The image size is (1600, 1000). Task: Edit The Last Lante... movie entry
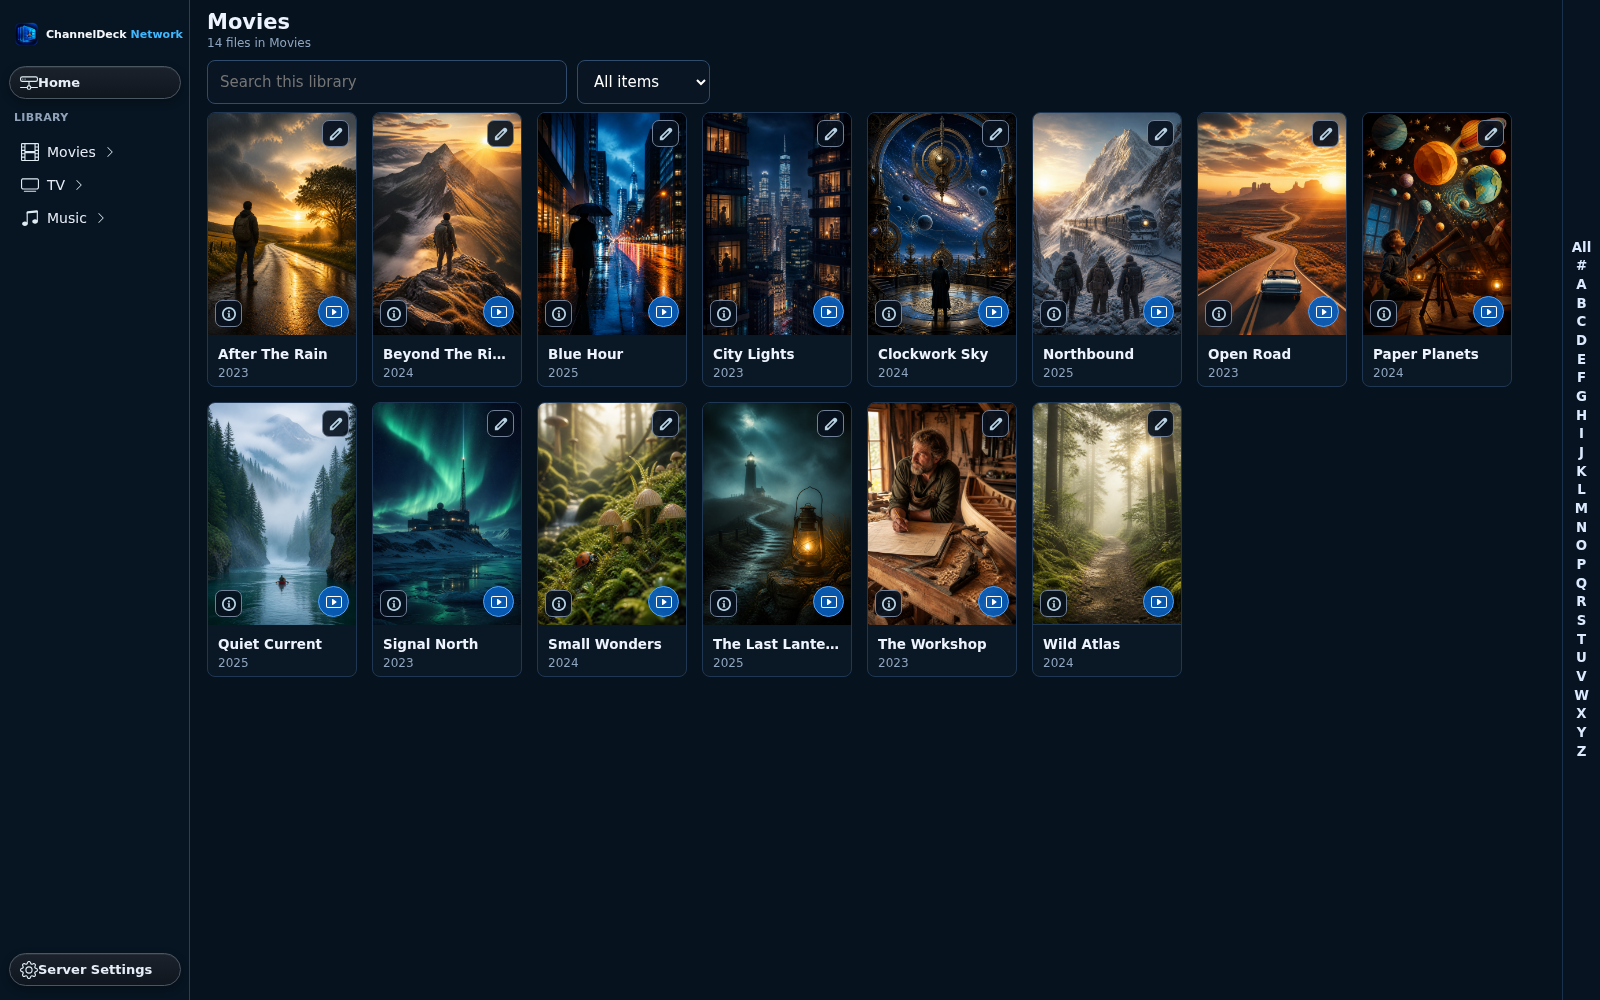[x=831, y=424]
